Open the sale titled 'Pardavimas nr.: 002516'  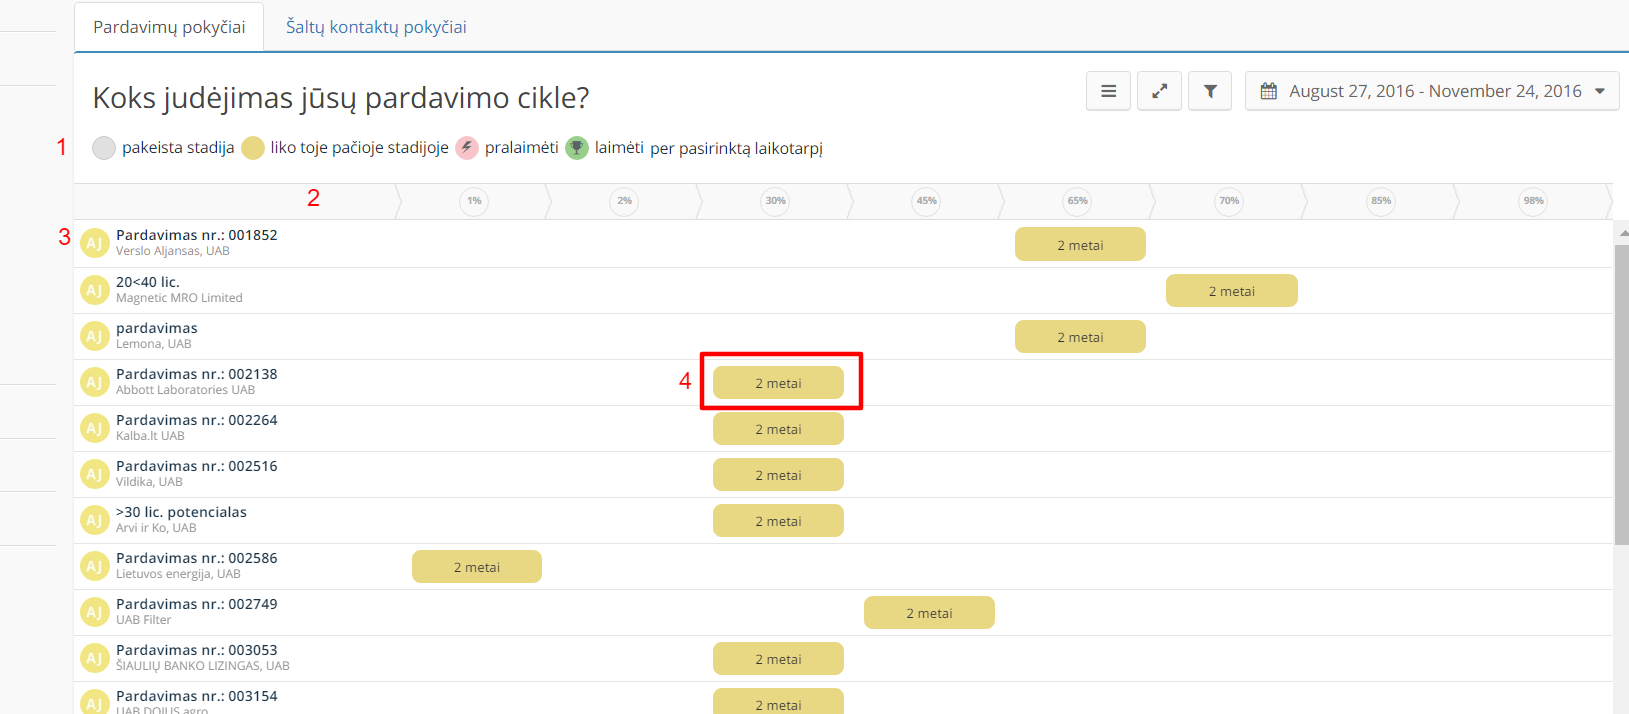pos(197,466)
